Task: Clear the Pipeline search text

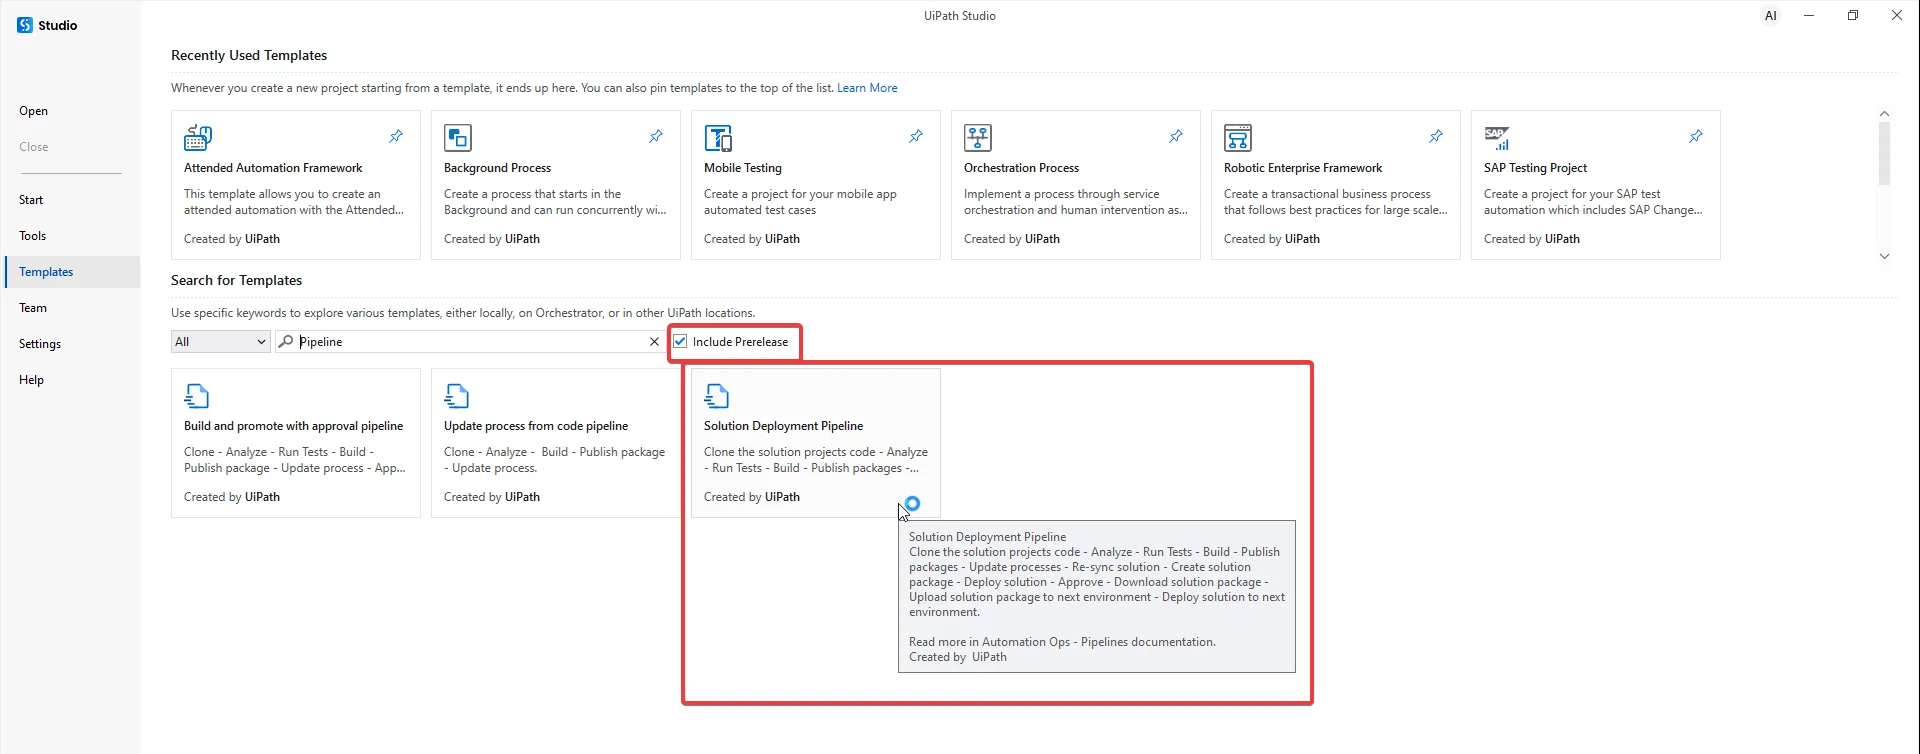Action: [654, 342]
